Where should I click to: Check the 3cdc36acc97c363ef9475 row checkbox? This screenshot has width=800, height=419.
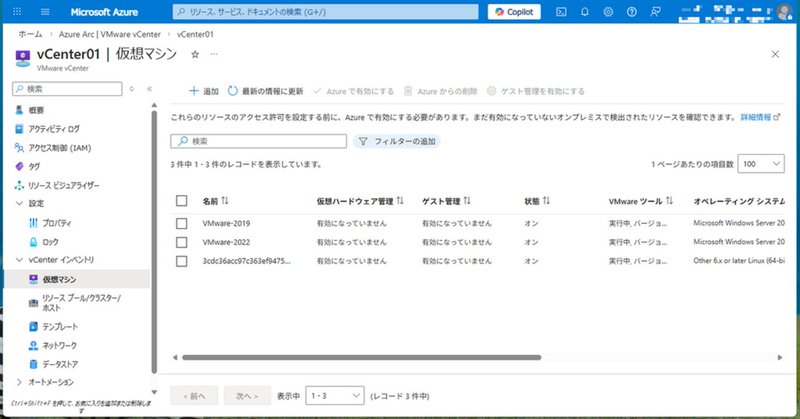click(182, 261)
